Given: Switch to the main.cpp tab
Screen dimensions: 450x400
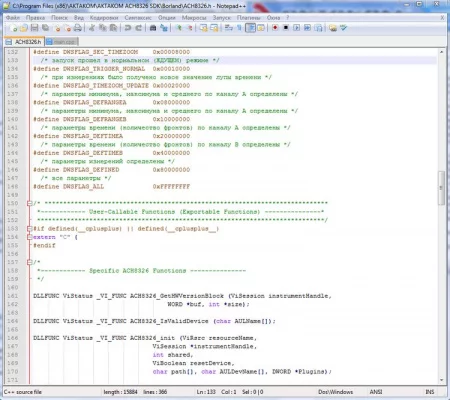Looking at the screenshot, I should pyautogui.click(x=62, y=42).
